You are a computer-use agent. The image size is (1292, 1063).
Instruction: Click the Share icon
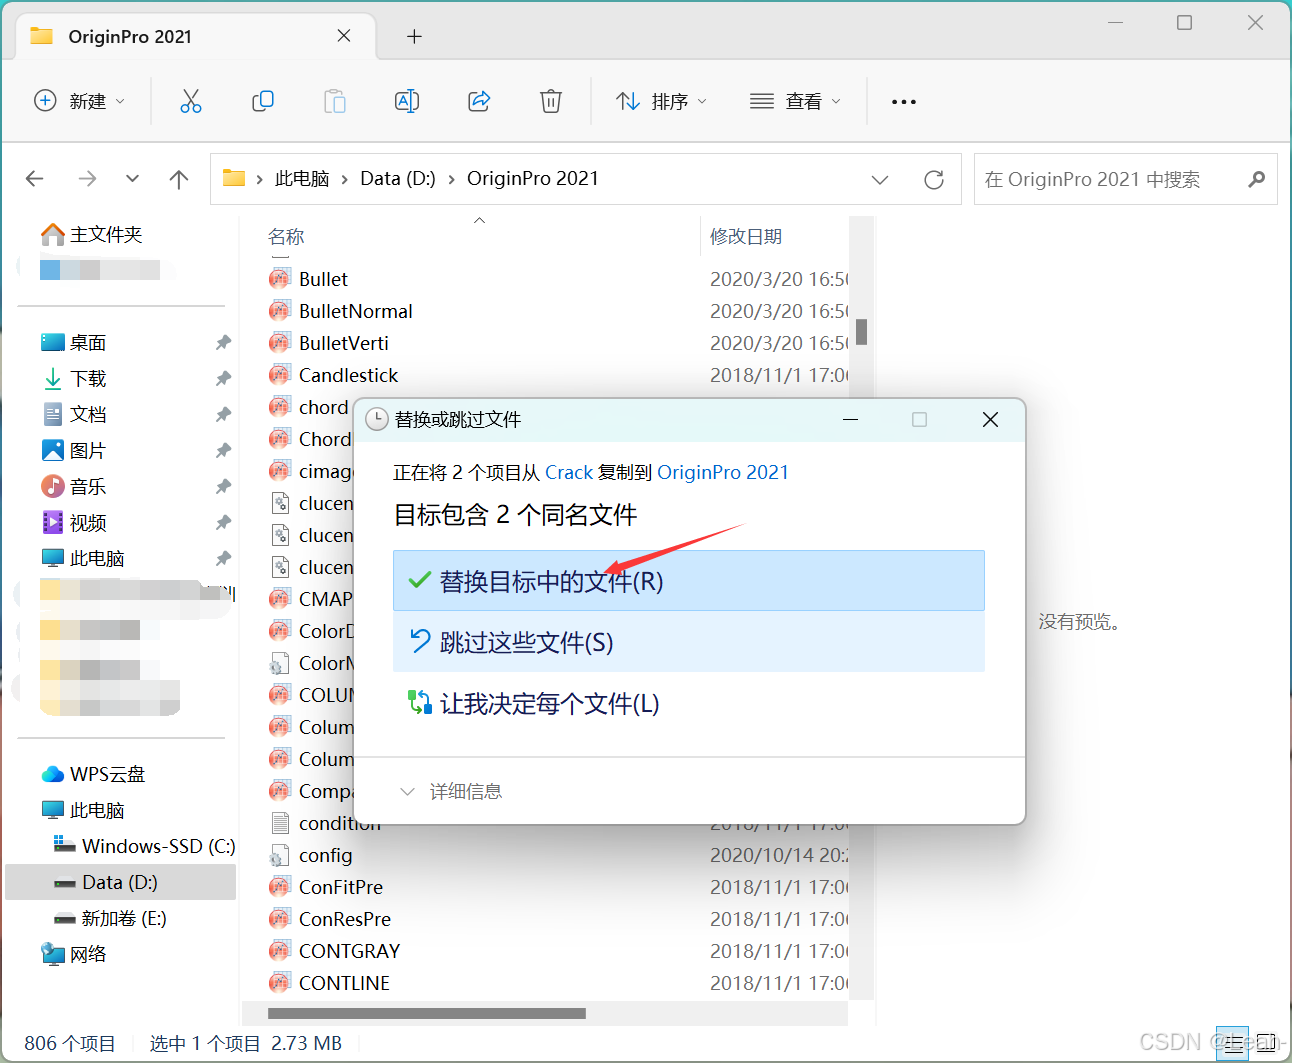pyautogui.click(x=479, y=101)
